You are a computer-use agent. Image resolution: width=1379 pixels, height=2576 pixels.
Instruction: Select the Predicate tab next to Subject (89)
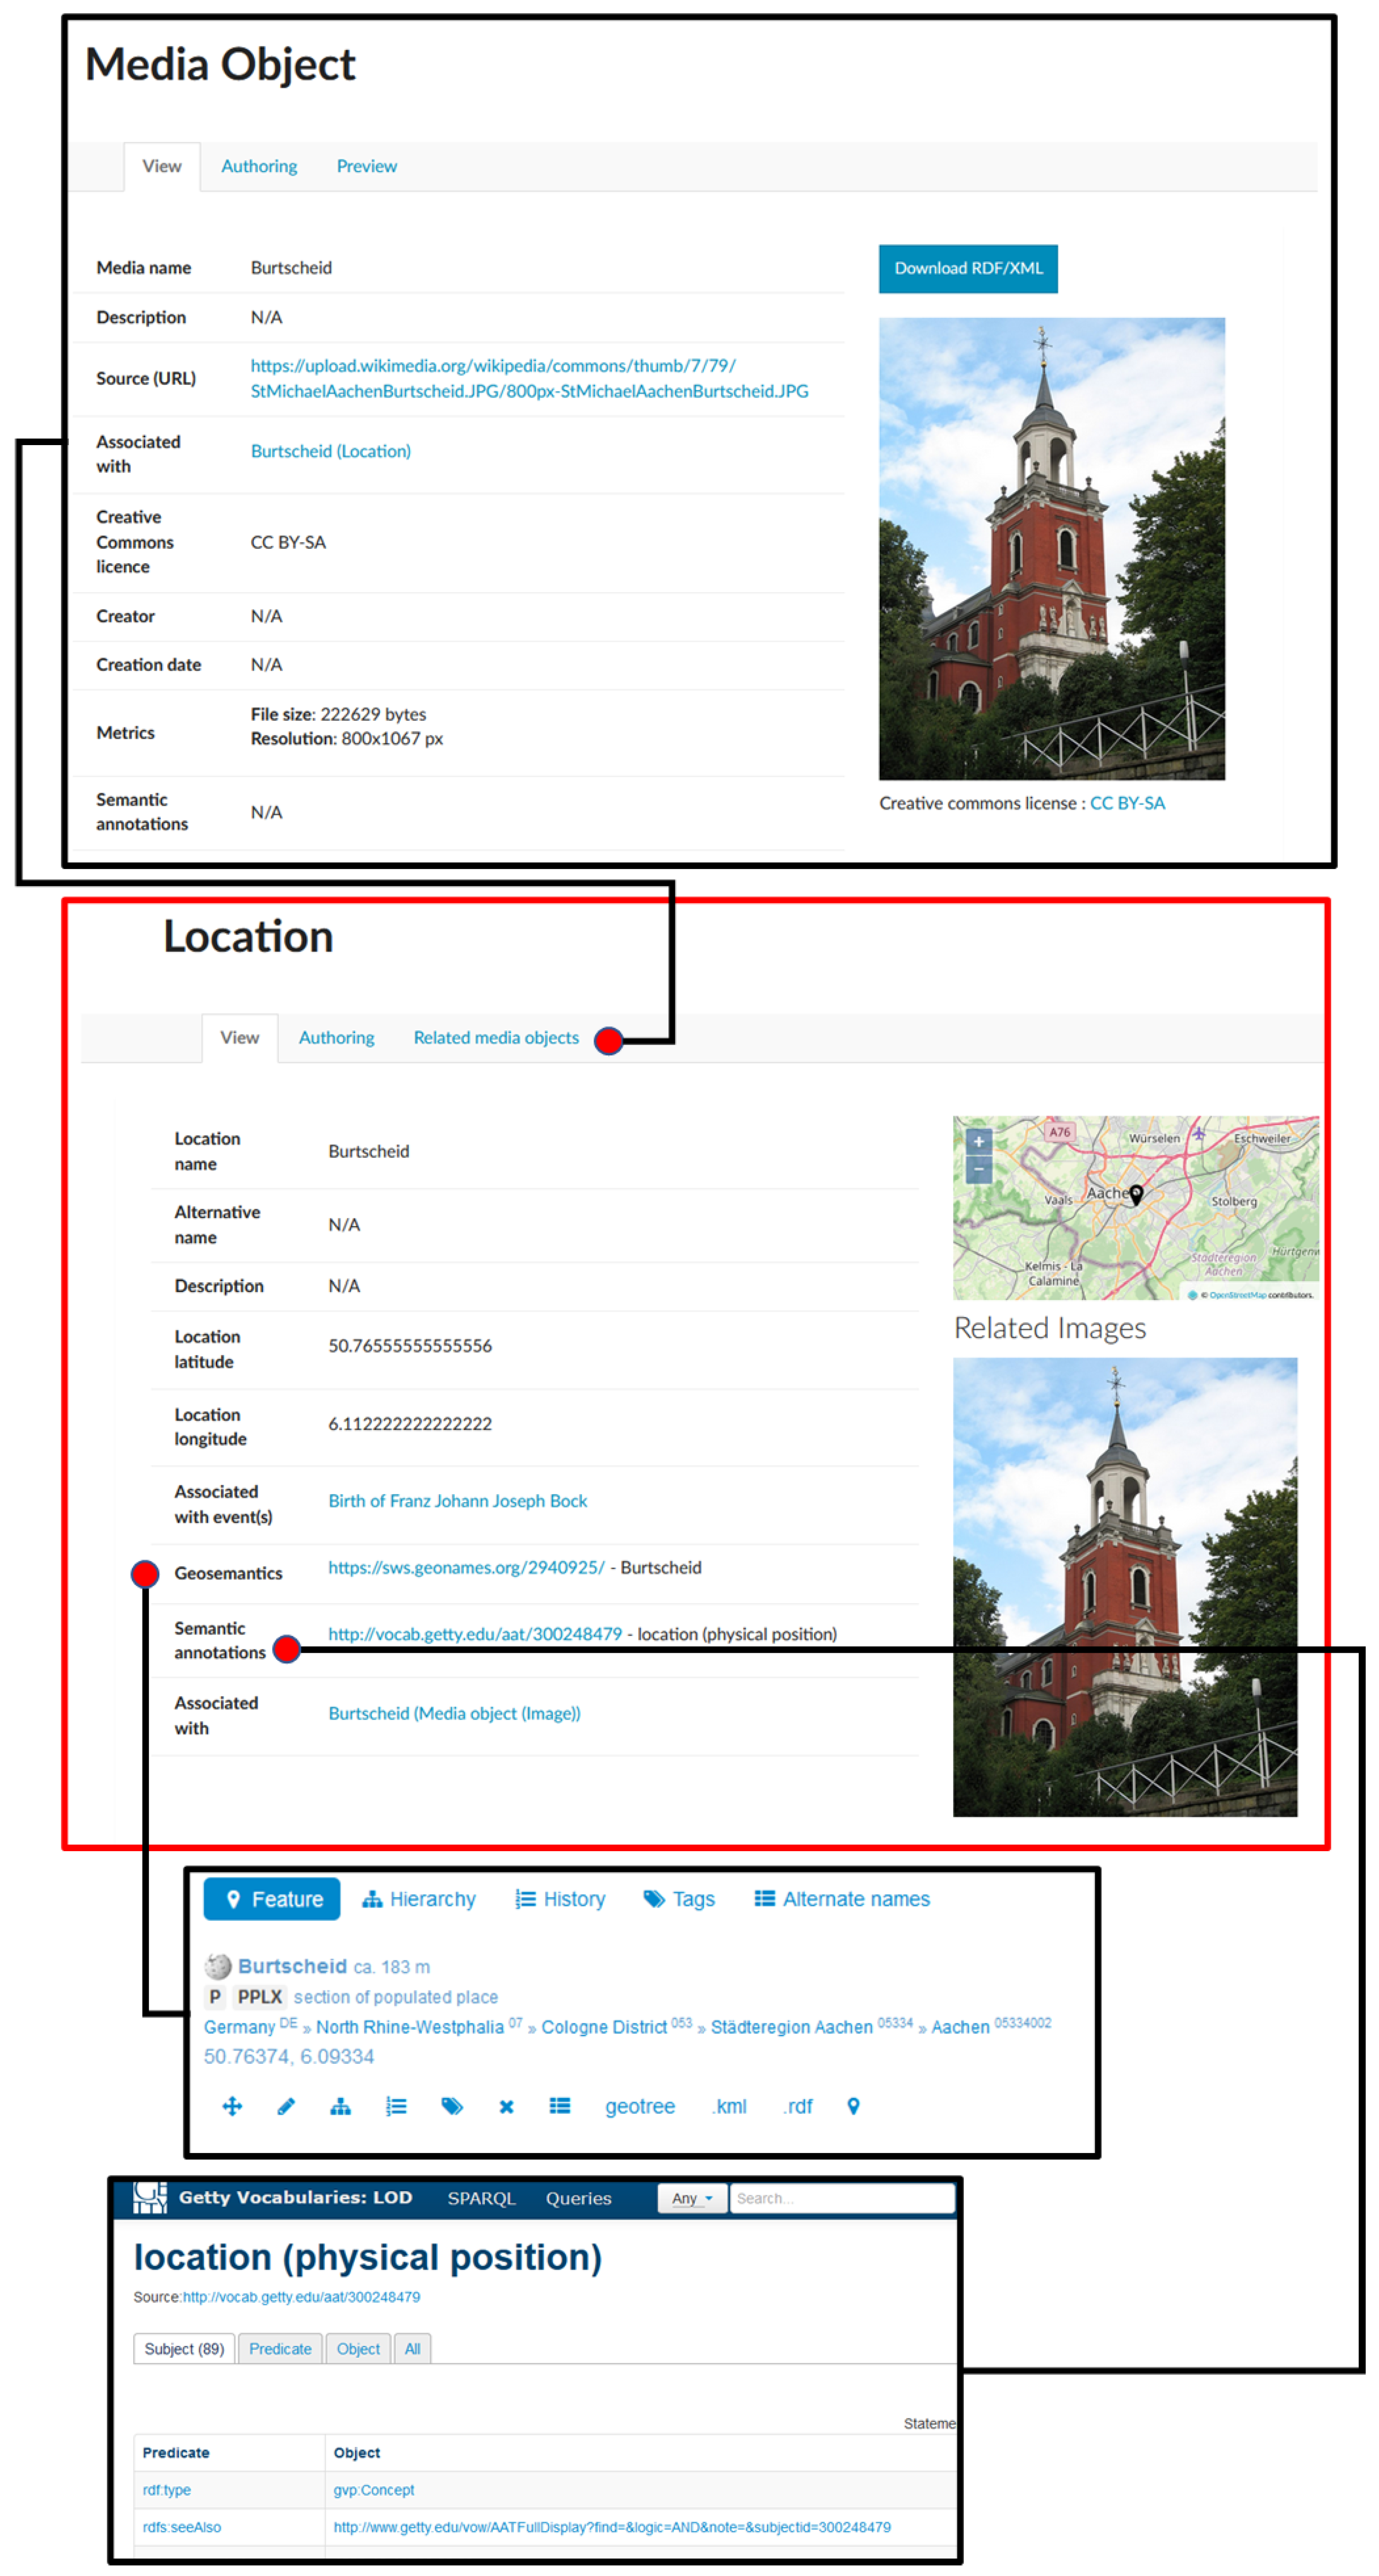[280, 2349]
